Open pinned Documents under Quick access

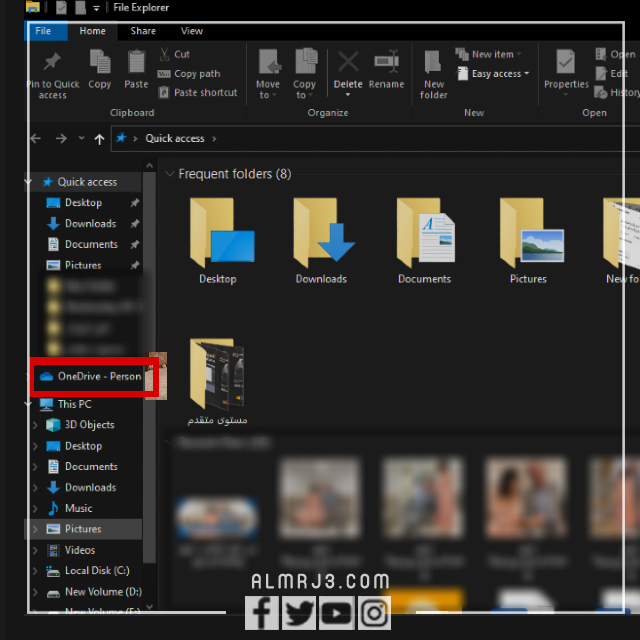tap(91, 244)
